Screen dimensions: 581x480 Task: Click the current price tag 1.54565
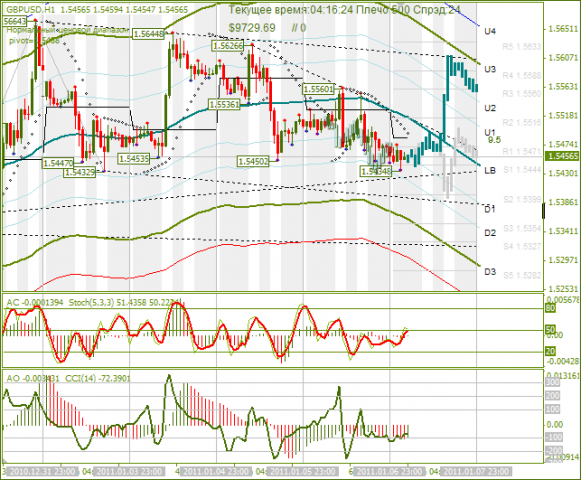click(562, 156)
